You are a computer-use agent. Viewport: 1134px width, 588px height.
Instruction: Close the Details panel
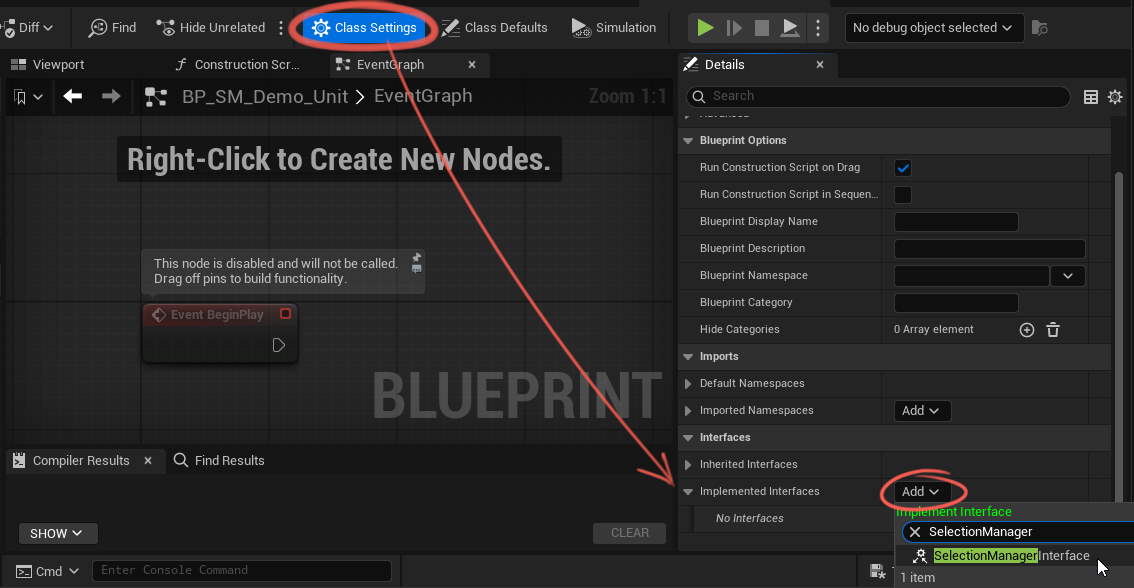820,65
